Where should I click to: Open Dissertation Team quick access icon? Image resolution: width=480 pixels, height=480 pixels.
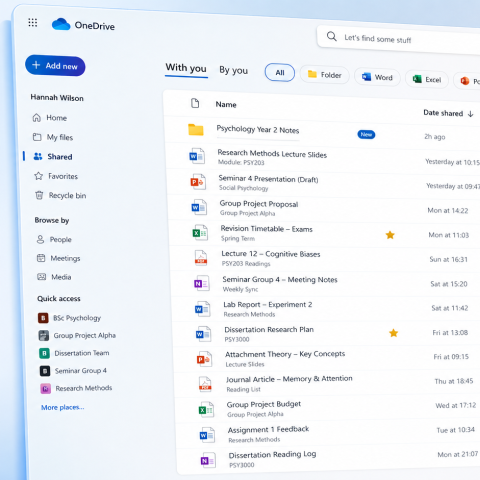(44, 353)
